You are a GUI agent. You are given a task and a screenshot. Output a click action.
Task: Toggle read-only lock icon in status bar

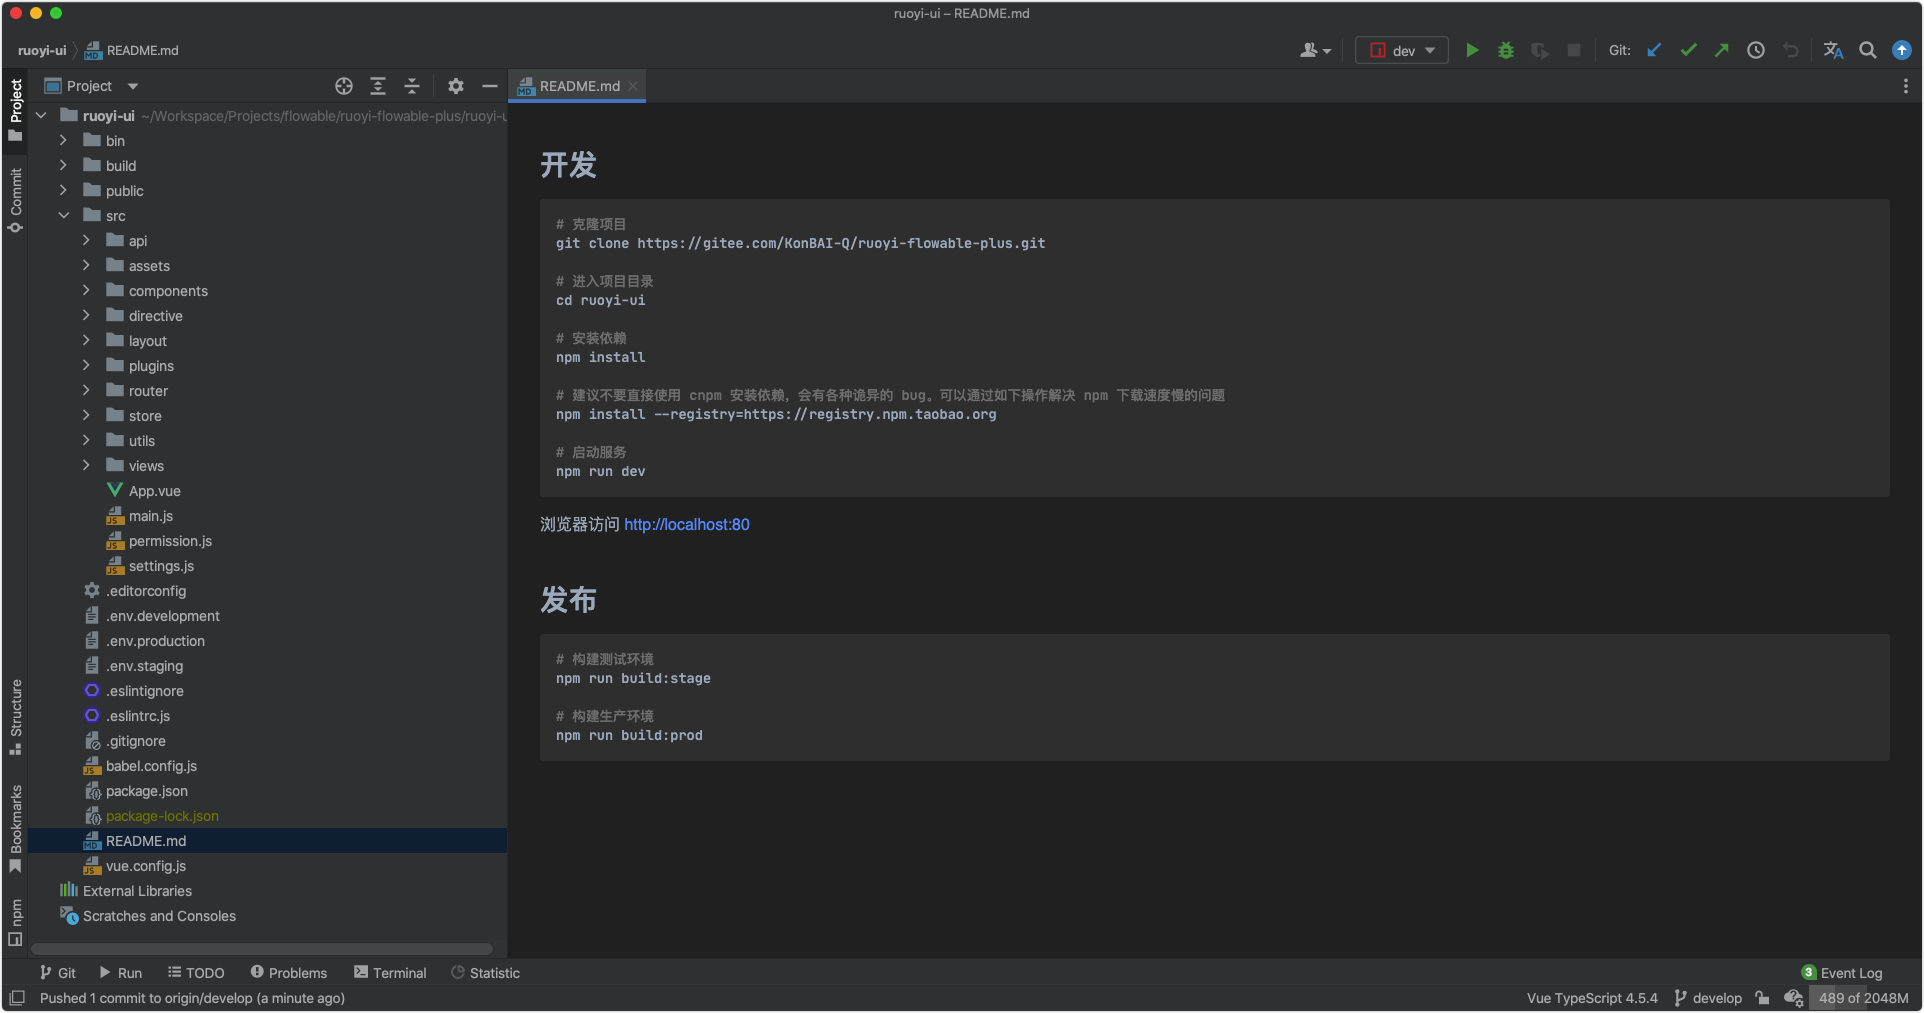1762,998
